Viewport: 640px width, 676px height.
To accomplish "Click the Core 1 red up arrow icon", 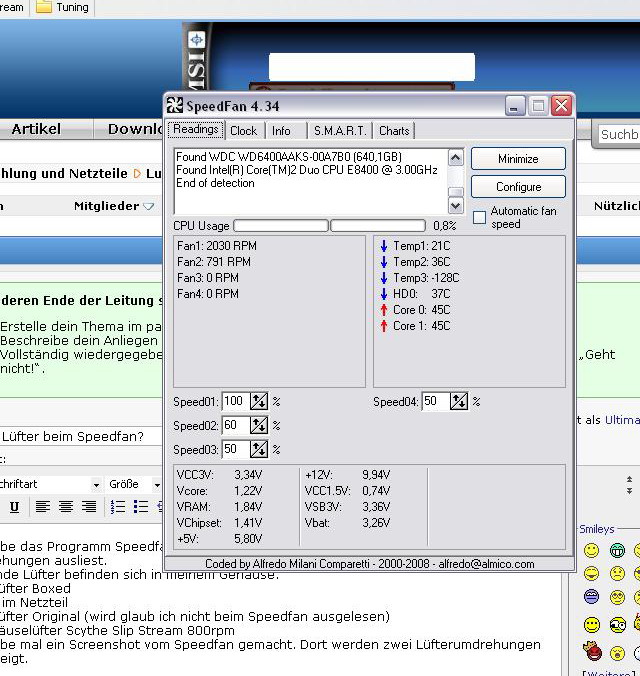I will click(384, 326).
